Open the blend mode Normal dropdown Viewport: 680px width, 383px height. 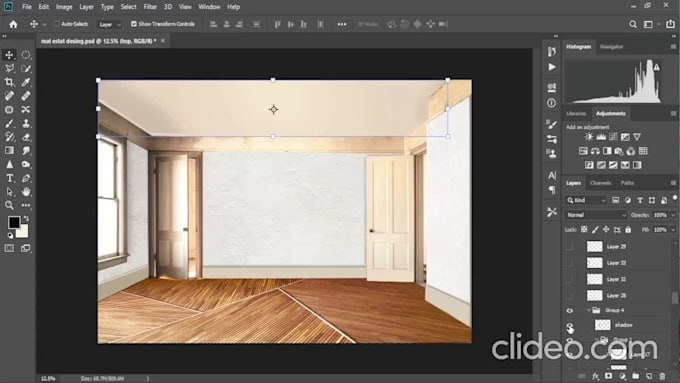pos(596,215)
